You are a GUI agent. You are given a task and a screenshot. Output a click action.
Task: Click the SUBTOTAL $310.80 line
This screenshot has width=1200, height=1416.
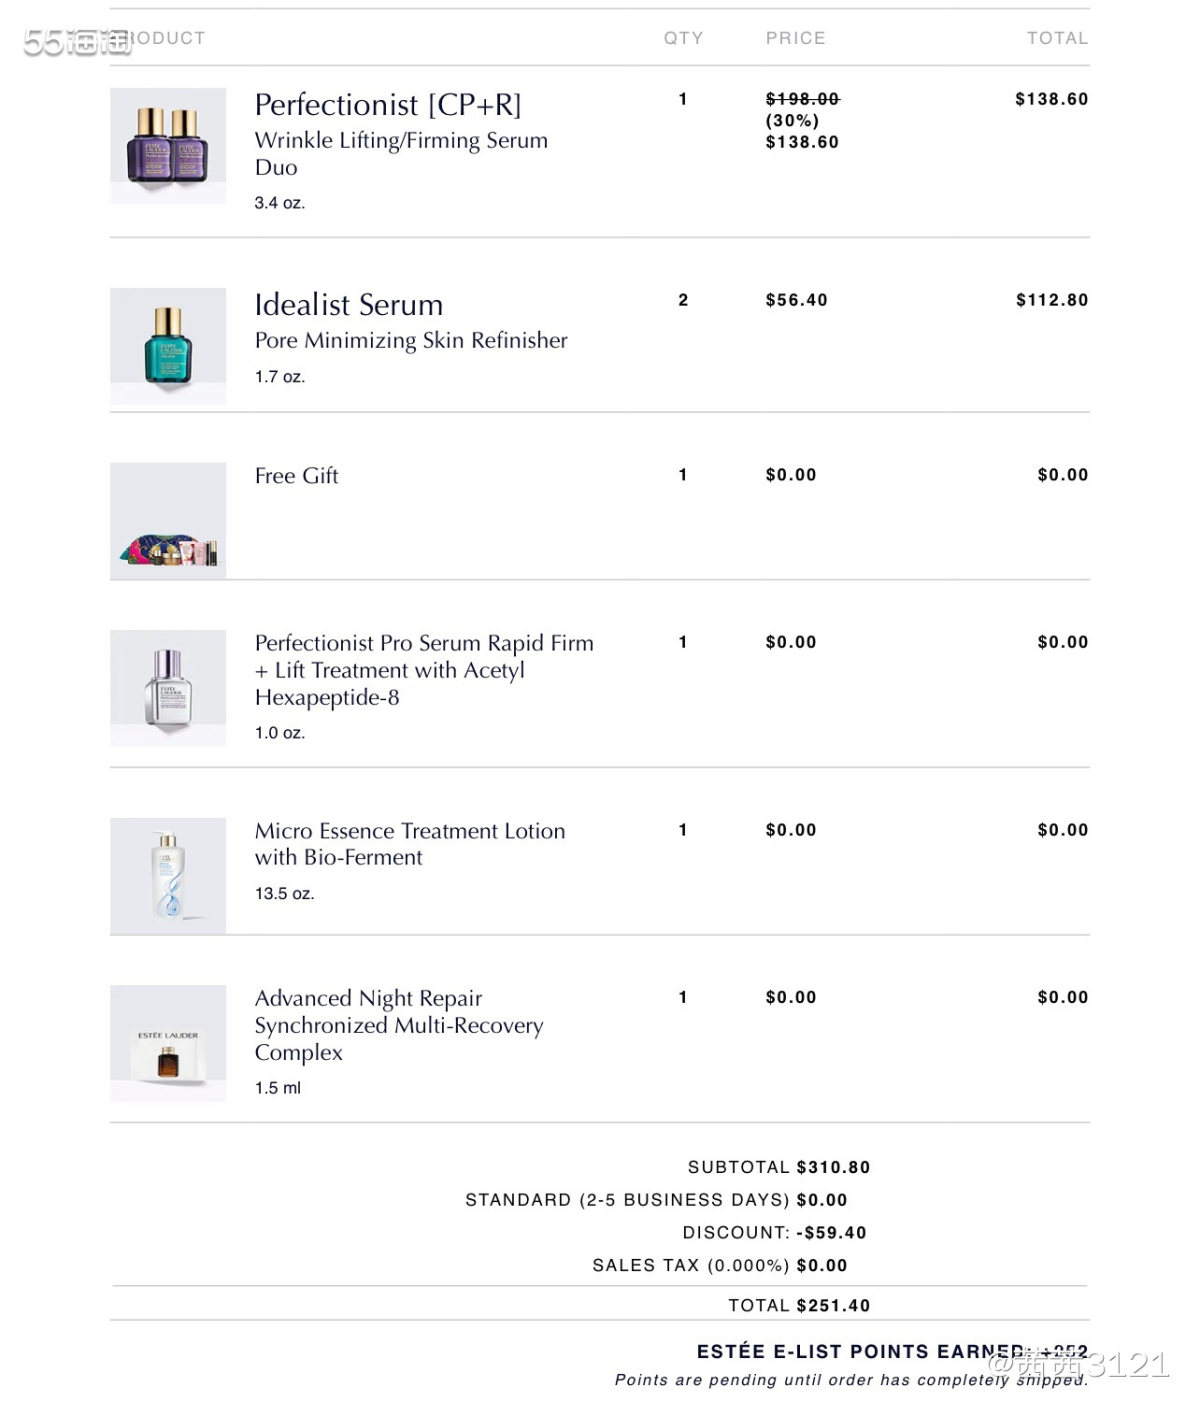(779, 1167)
